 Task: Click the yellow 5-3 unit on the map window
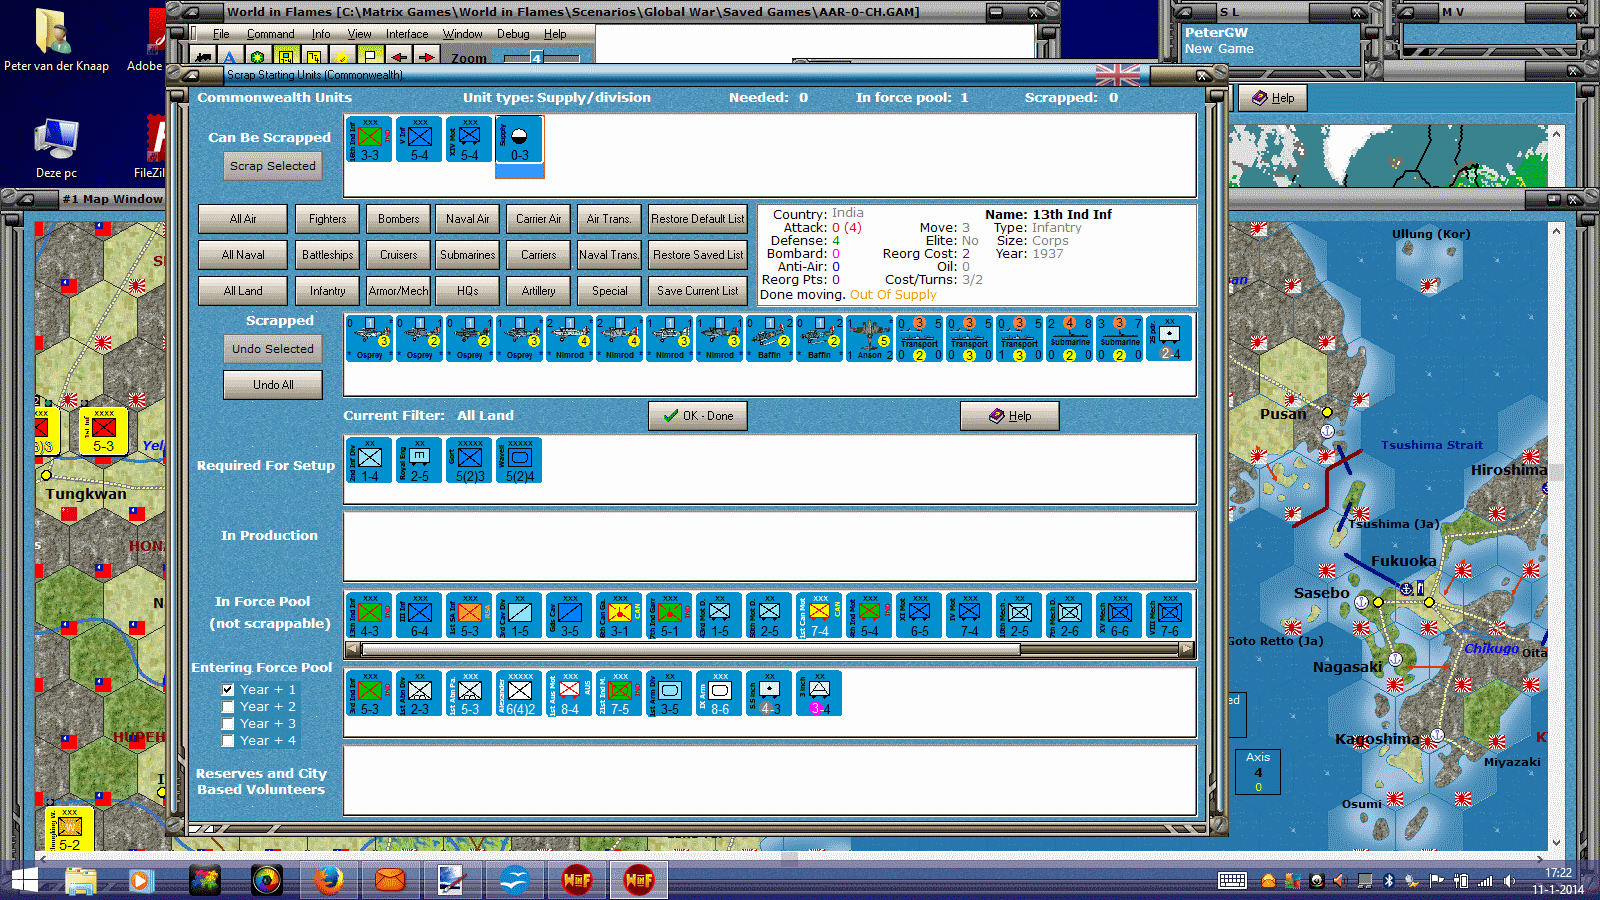[103, 431]
